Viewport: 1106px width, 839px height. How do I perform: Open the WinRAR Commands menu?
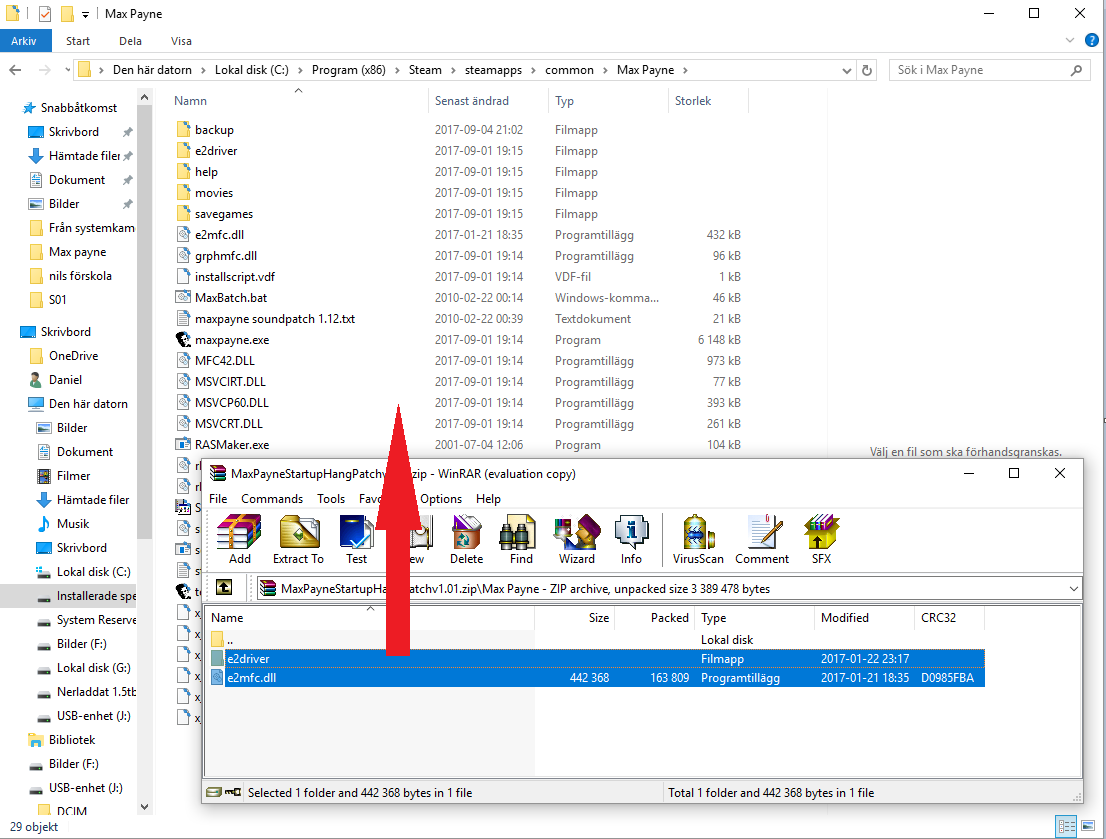tap(272, 498)
